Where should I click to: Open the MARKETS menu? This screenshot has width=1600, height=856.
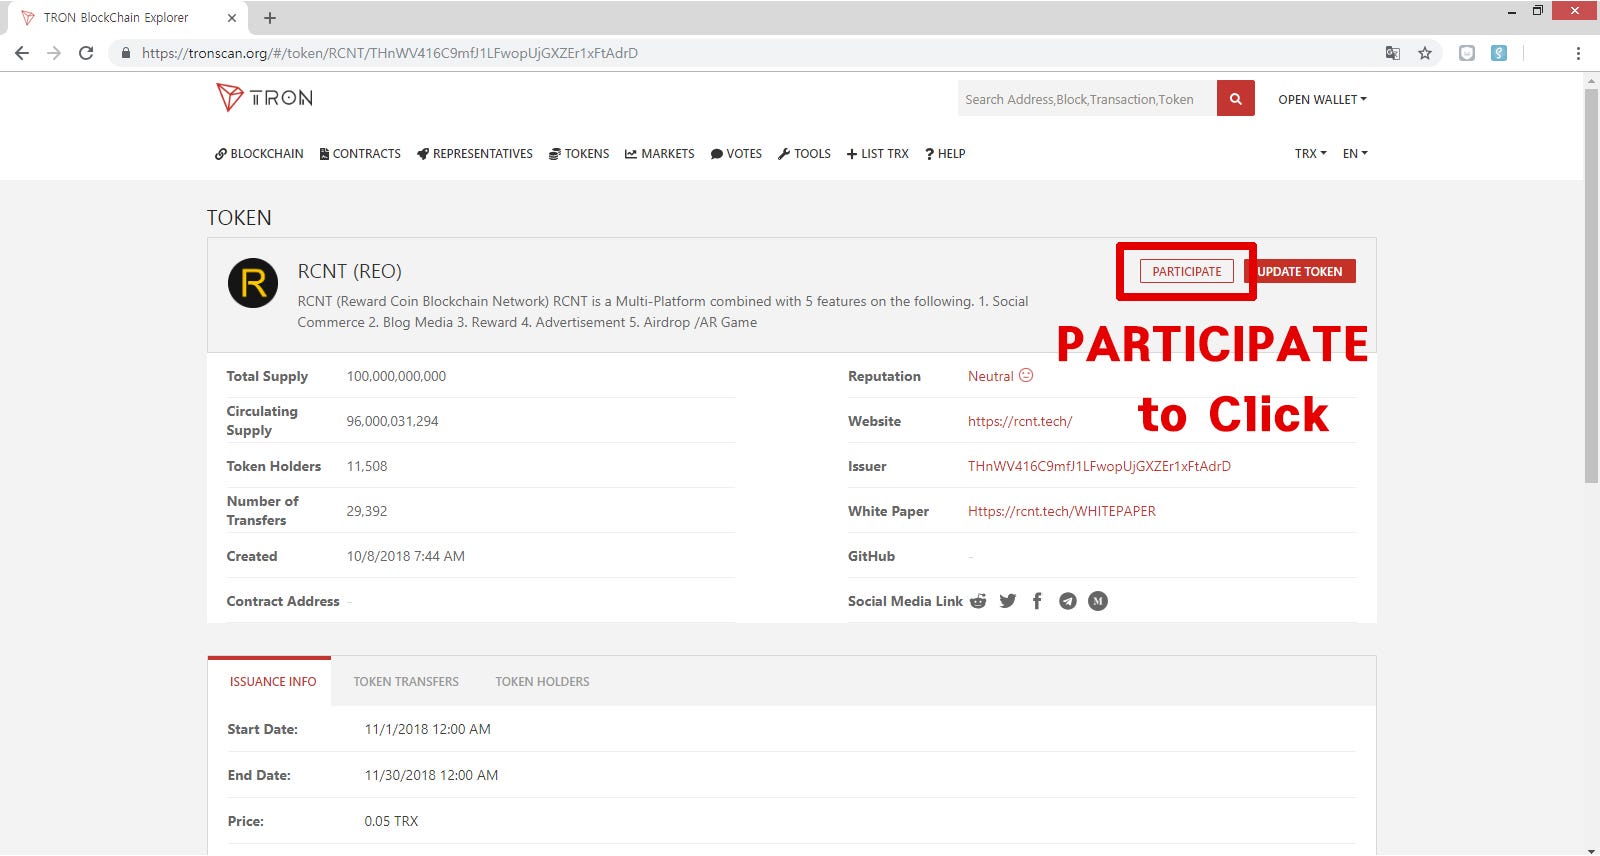coord(660,154)
